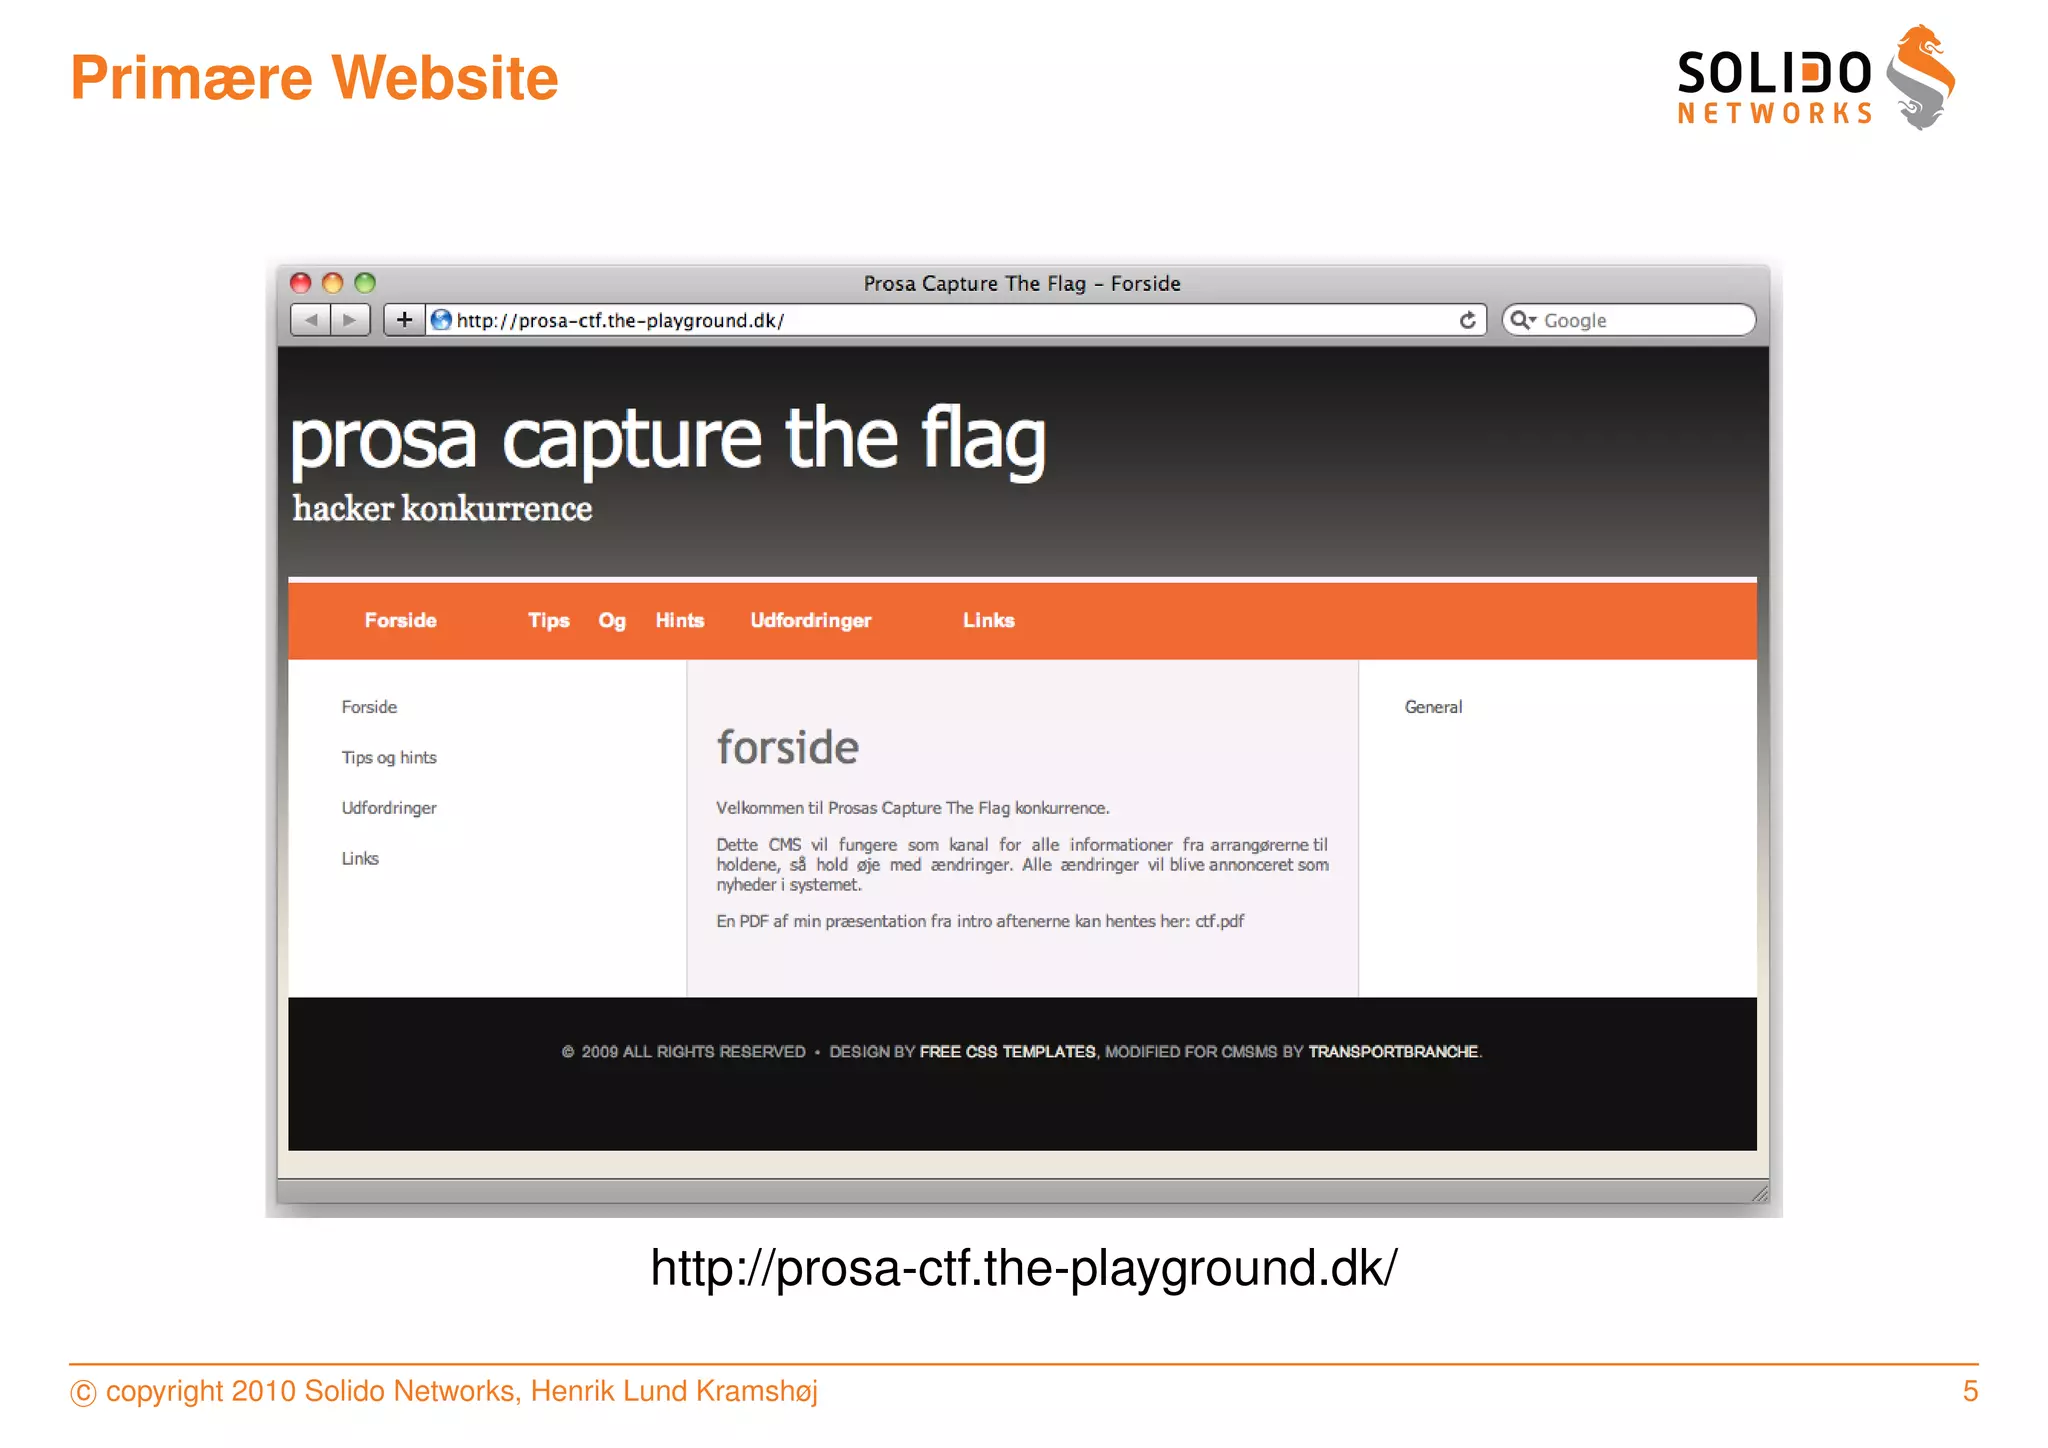2048x1448 pixels.
Task: Click the Solido Networks logo
Action: click(x=1816, y=78)
